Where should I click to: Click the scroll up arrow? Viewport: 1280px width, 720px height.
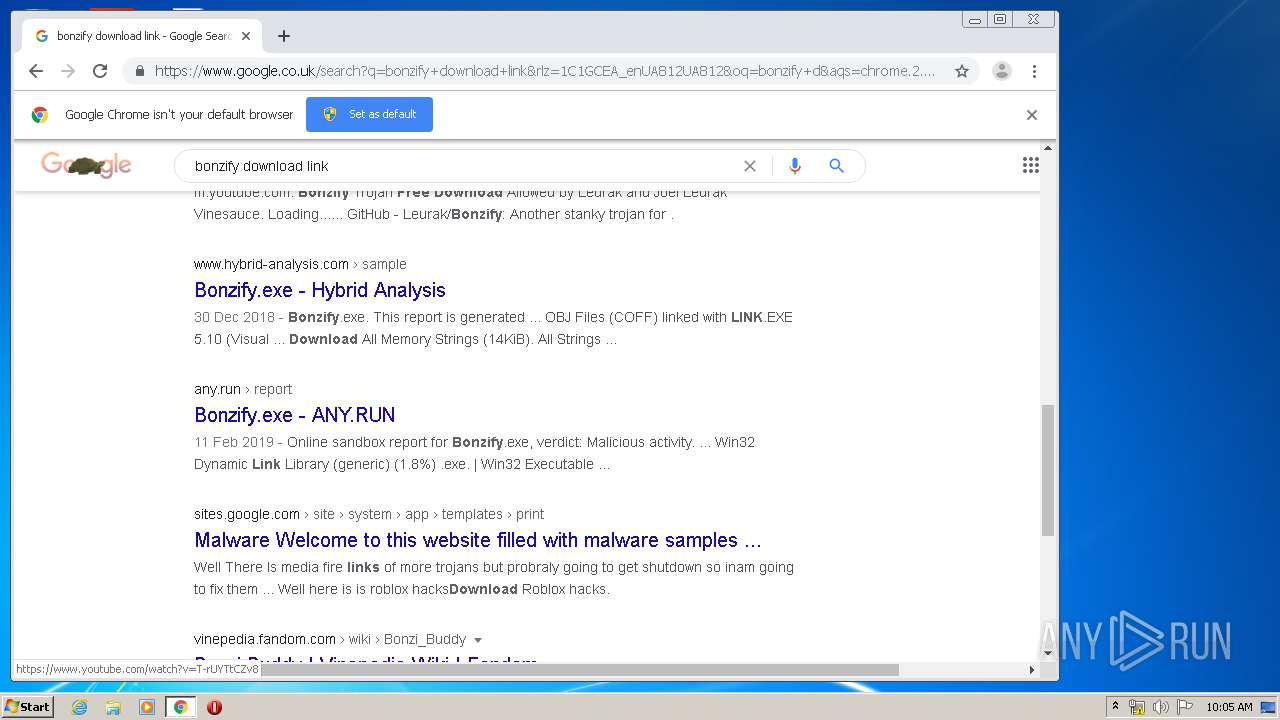[x=1048, y=148]
